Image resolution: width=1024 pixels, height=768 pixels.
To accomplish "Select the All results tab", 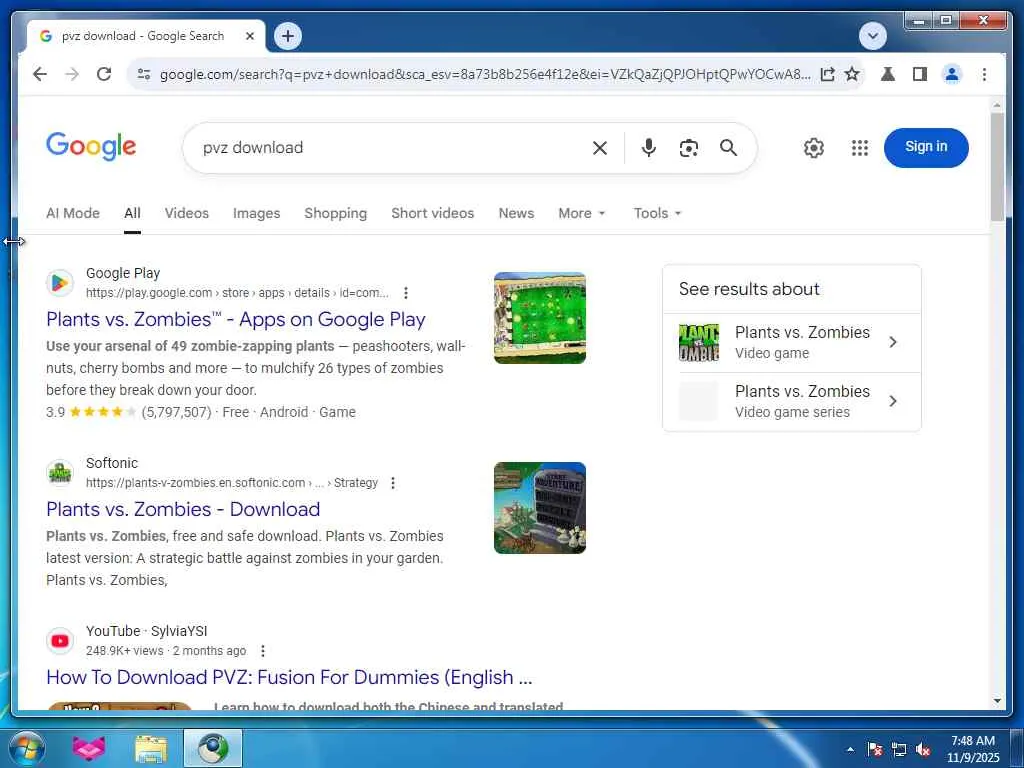I will coord(132,213).
